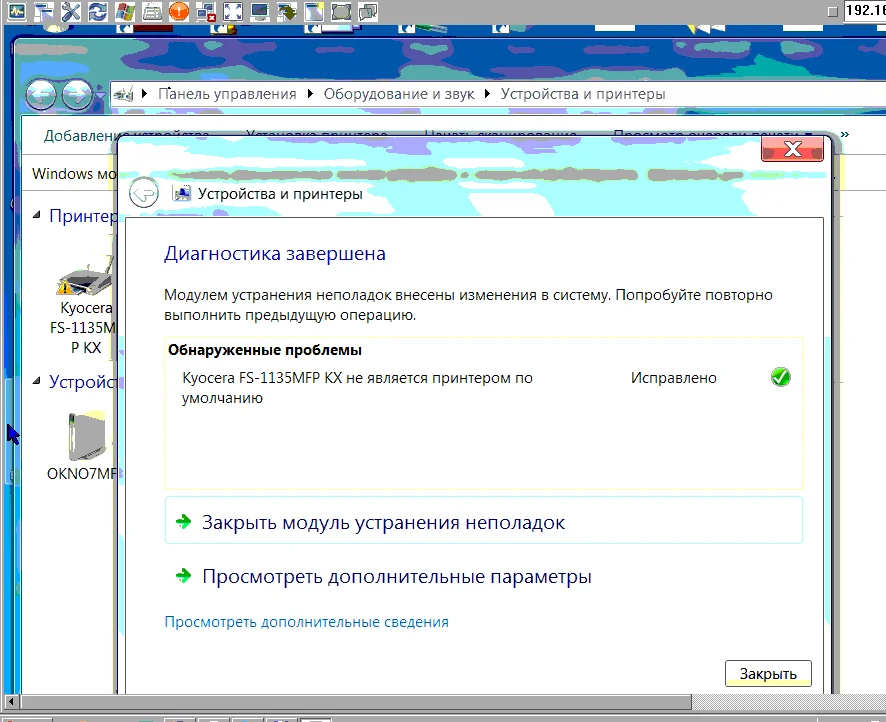Click the Устройства и принтеры dialog title icon
Image resolution: width=886 pixels, height=722 pixels.
coord(182,194)
